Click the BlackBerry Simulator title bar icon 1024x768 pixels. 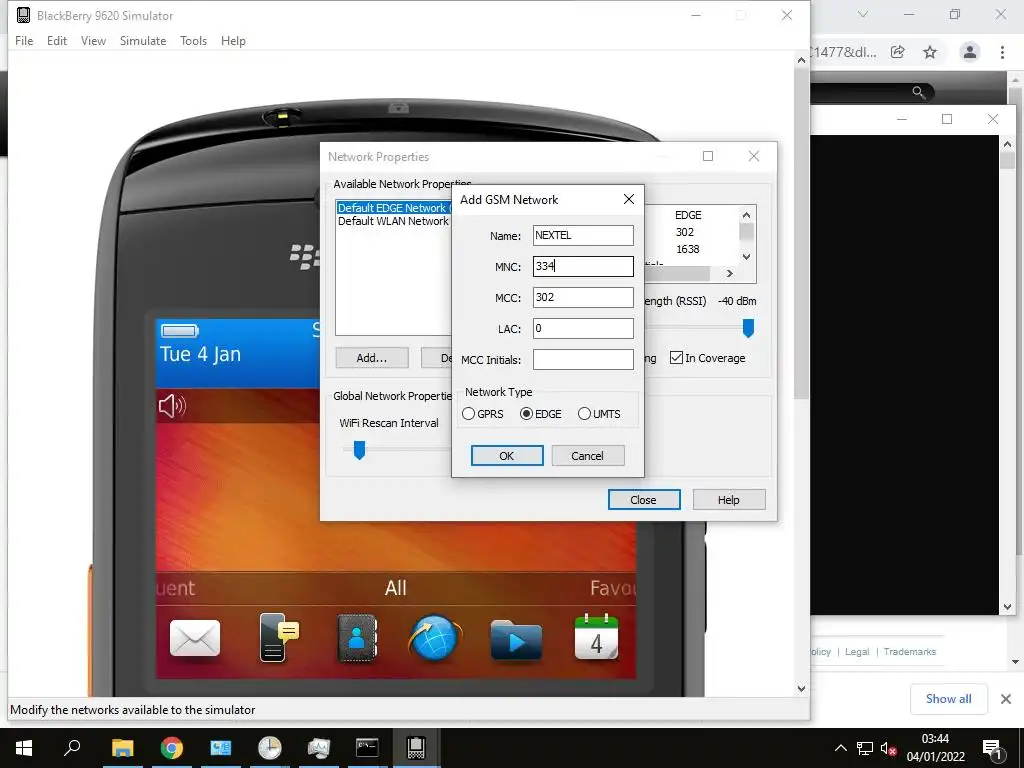[24, 15]
